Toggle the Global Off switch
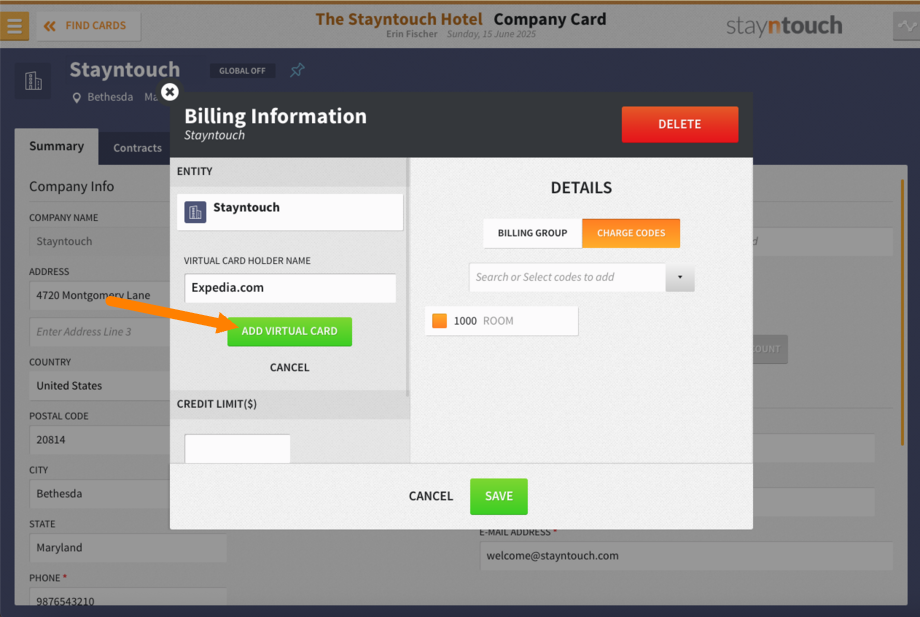Image resolution: width=920 pixels, height=617 pixels. click(242, 71)
